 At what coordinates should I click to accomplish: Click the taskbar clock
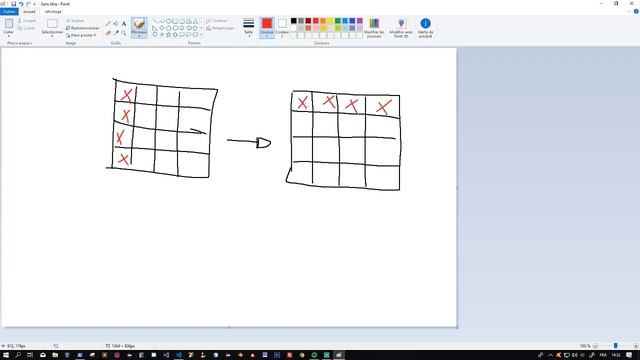click(616, 355)
